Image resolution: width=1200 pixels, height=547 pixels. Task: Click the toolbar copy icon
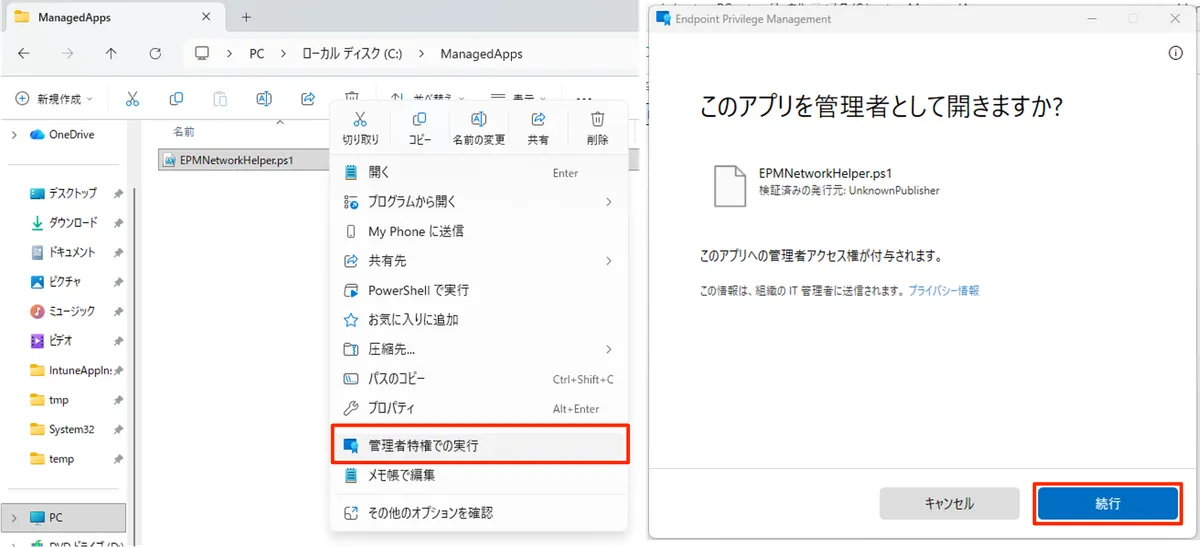[176, 99]
